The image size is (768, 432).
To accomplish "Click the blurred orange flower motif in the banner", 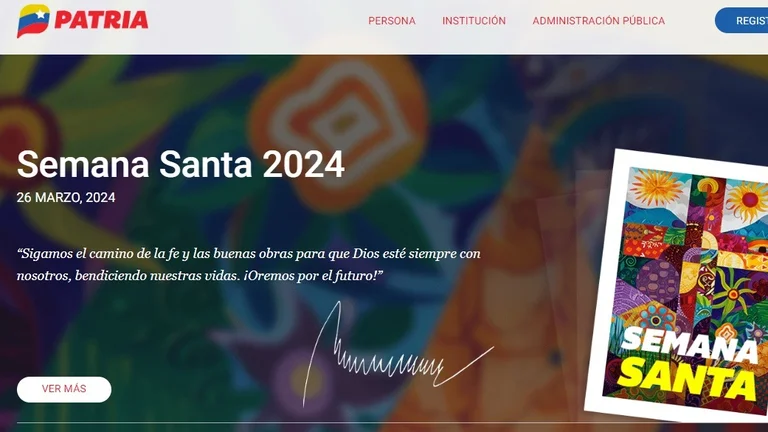I will [x=338, y=128].
